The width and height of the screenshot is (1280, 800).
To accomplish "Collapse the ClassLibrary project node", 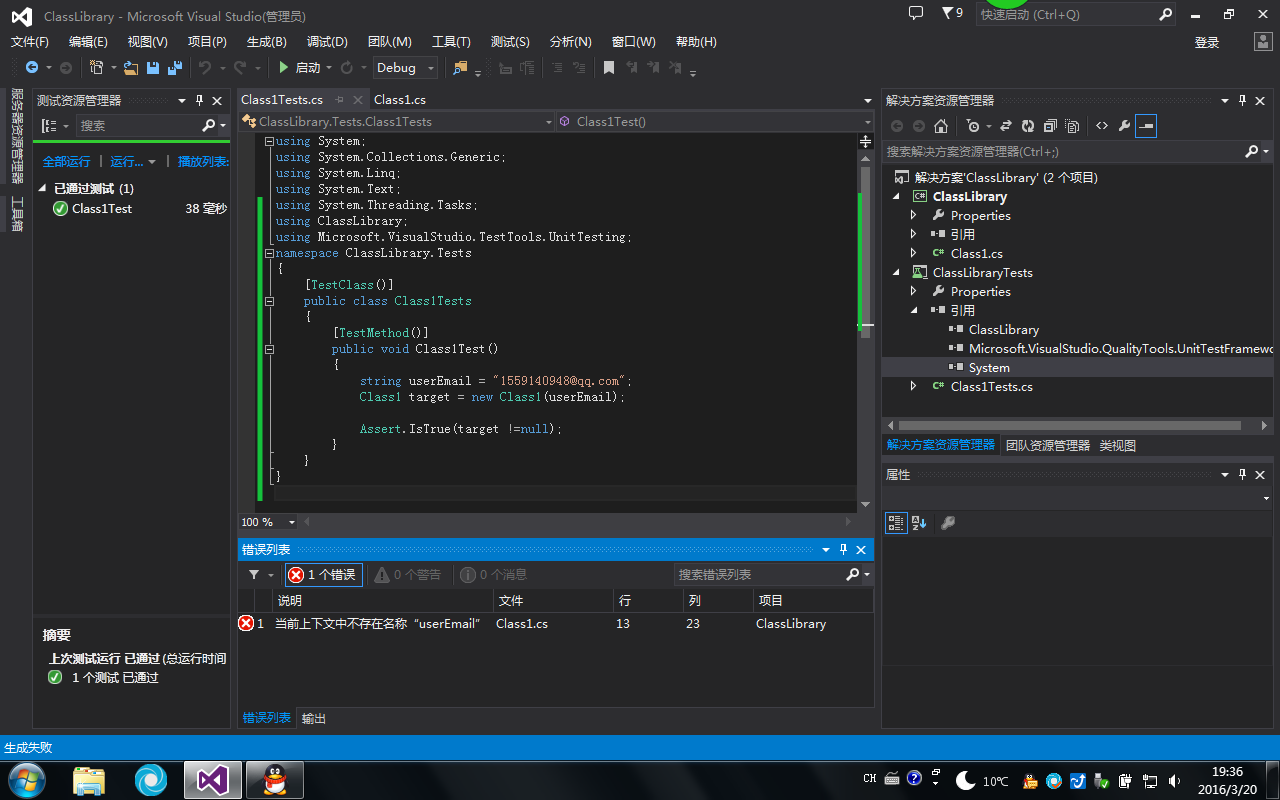I will click(897, 197).
